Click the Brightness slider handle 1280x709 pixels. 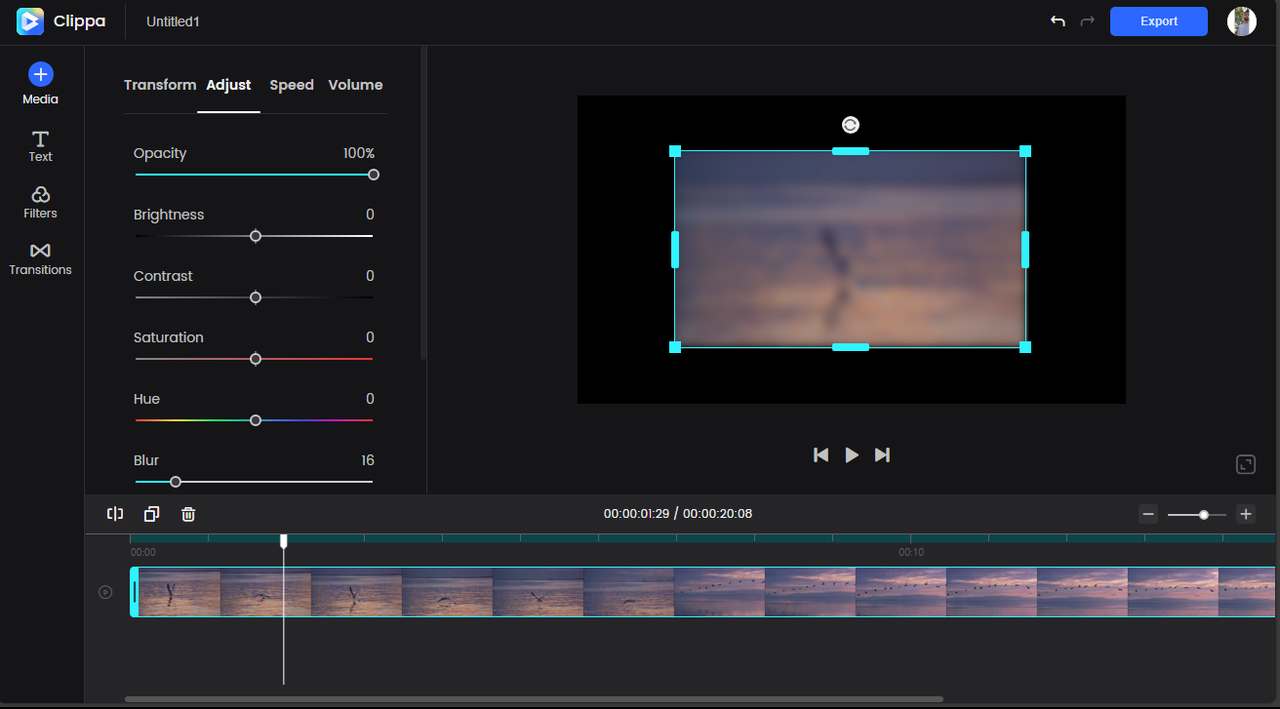coord(255,236)
